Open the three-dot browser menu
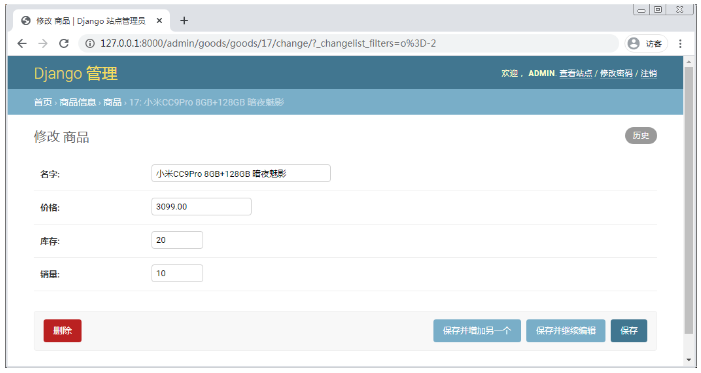Screen dimensions: 701x373 tap(680, 43)
